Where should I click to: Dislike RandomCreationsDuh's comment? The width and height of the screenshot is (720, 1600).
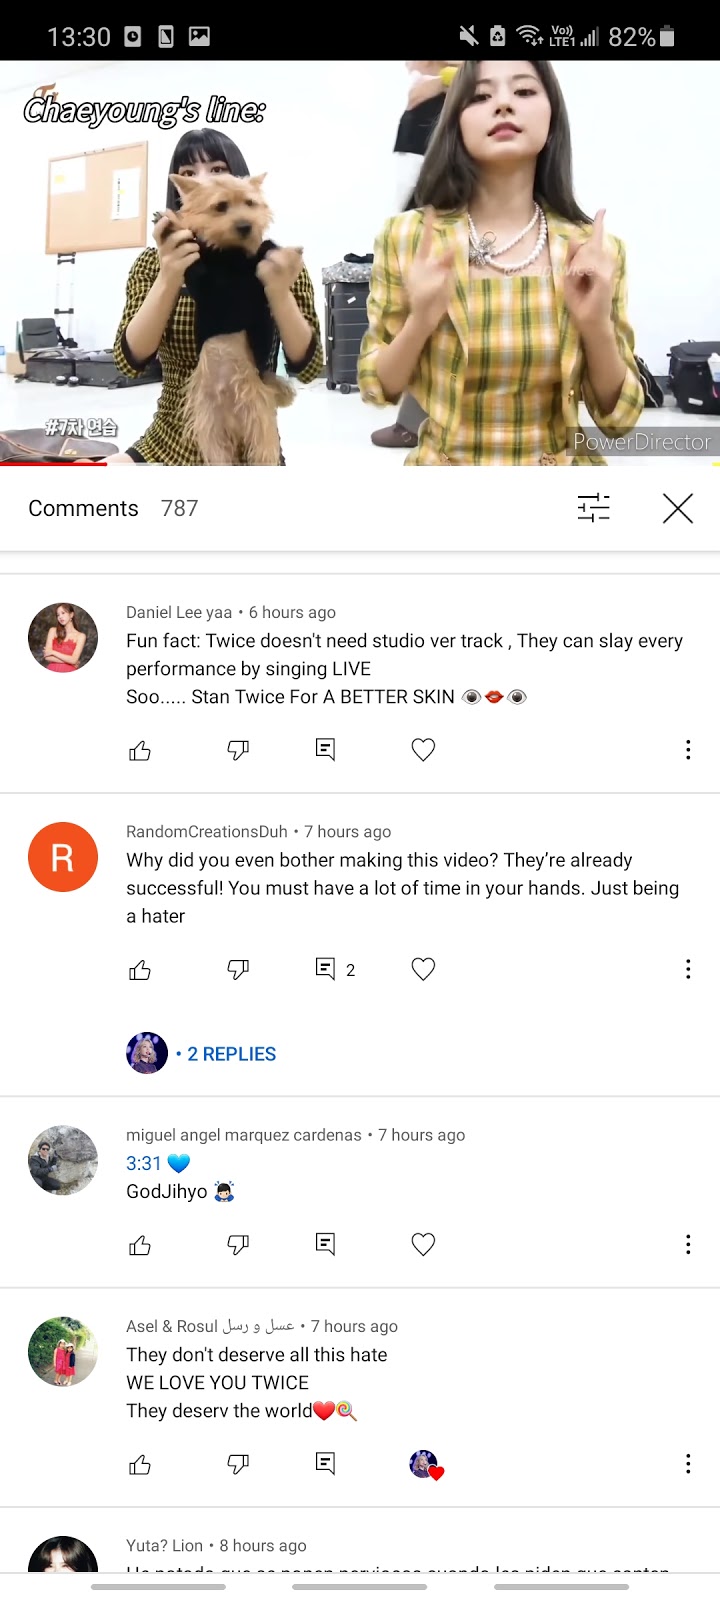coord(238,969)
